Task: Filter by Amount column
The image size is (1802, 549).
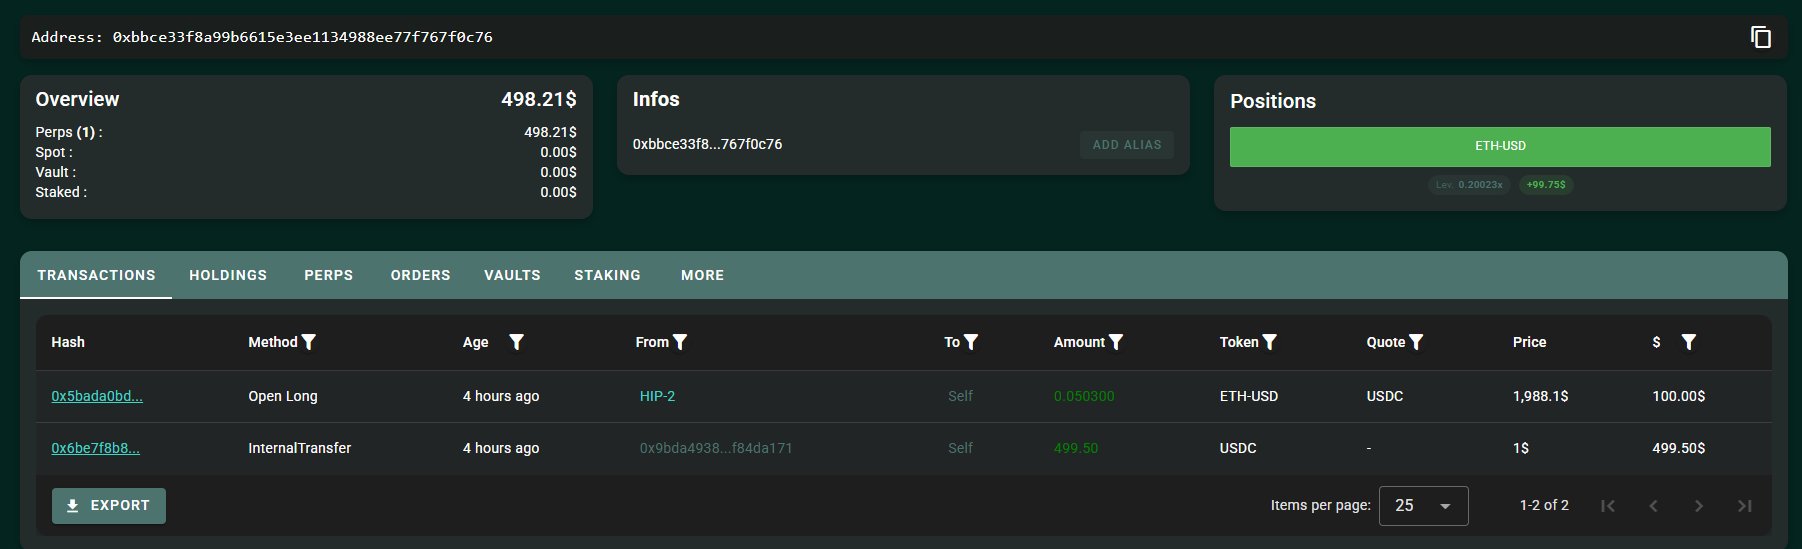Action: (1116, 342)
